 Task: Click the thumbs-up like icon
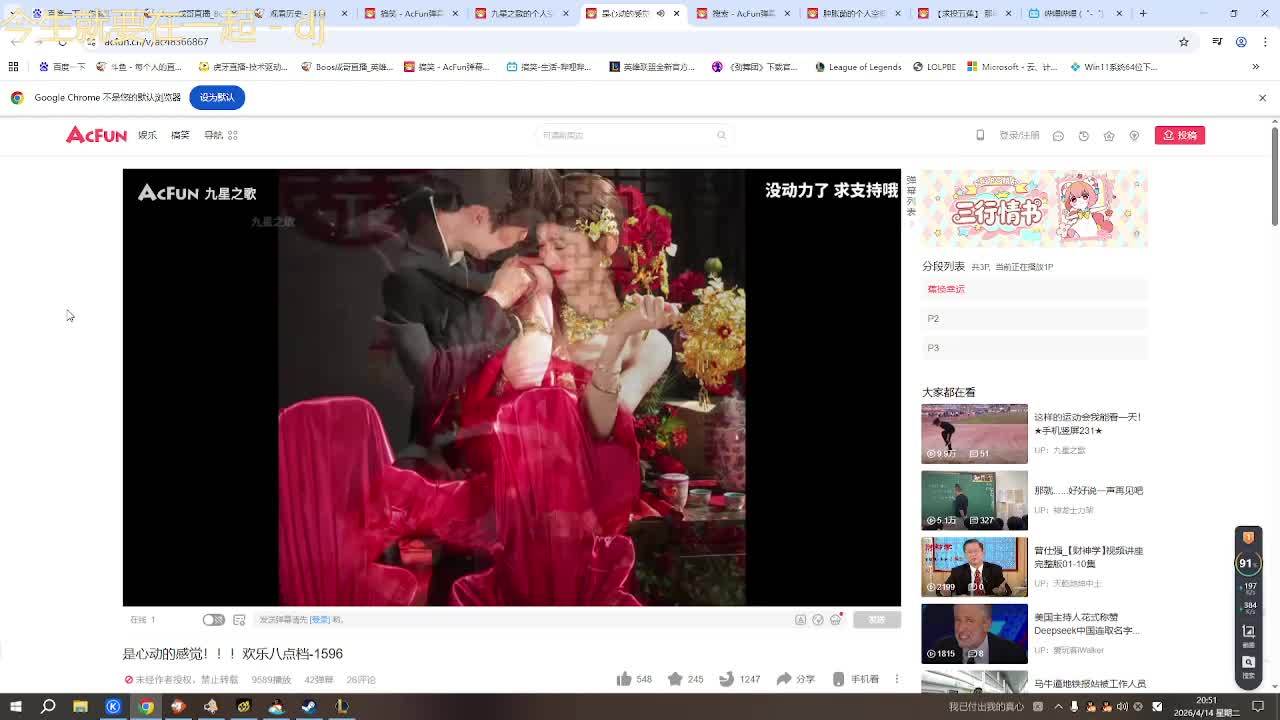tap(624, 679)
